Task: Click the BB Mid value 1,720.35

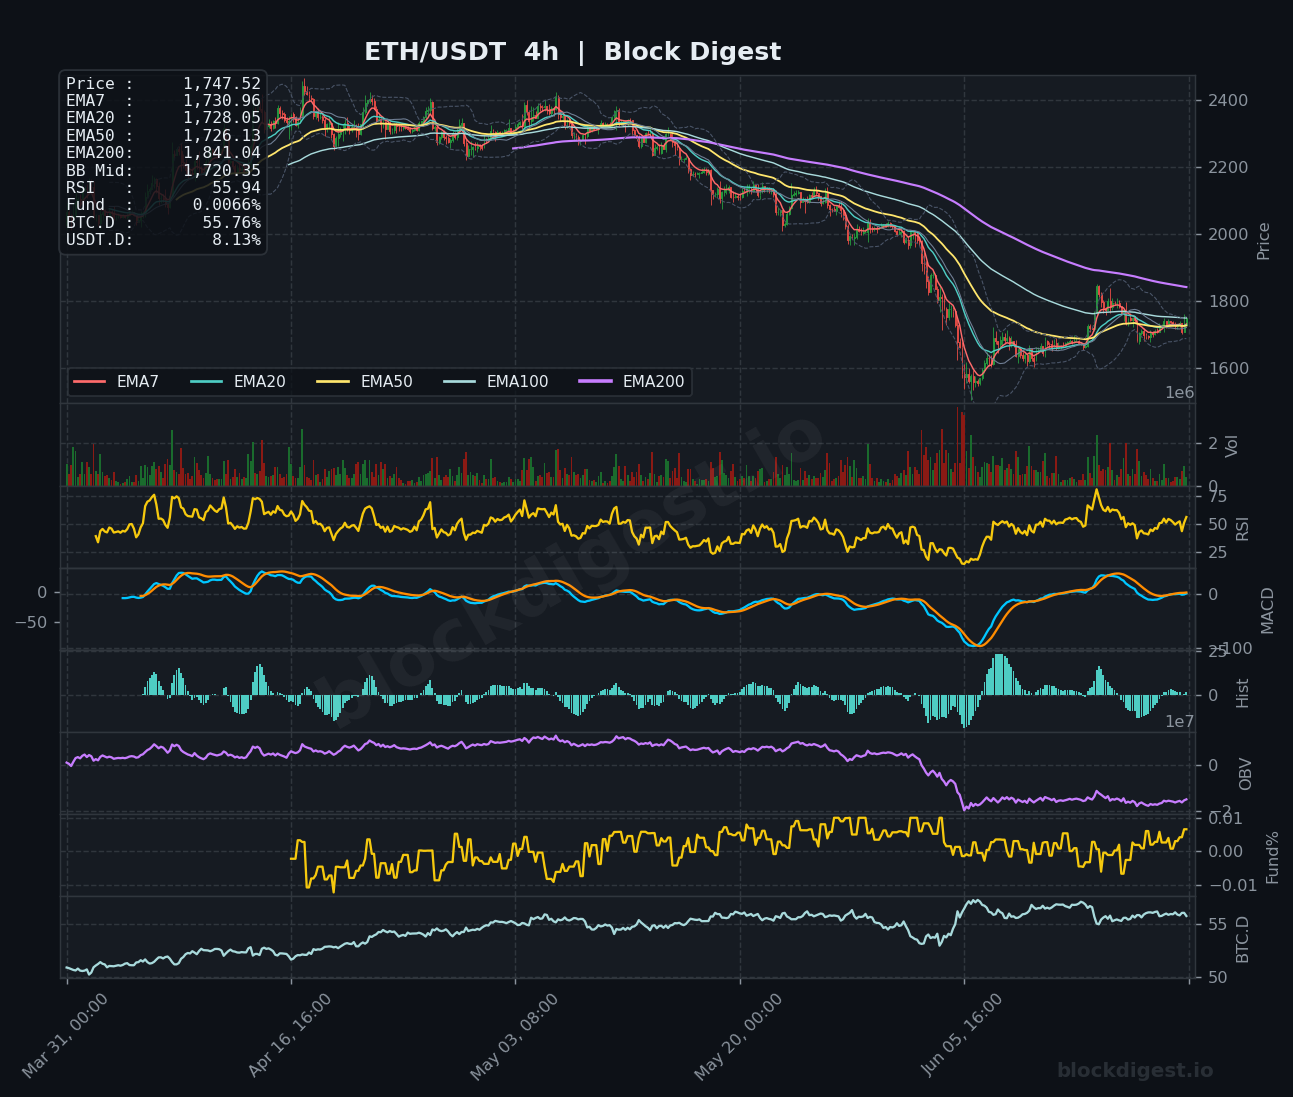Action: (222, 170)
